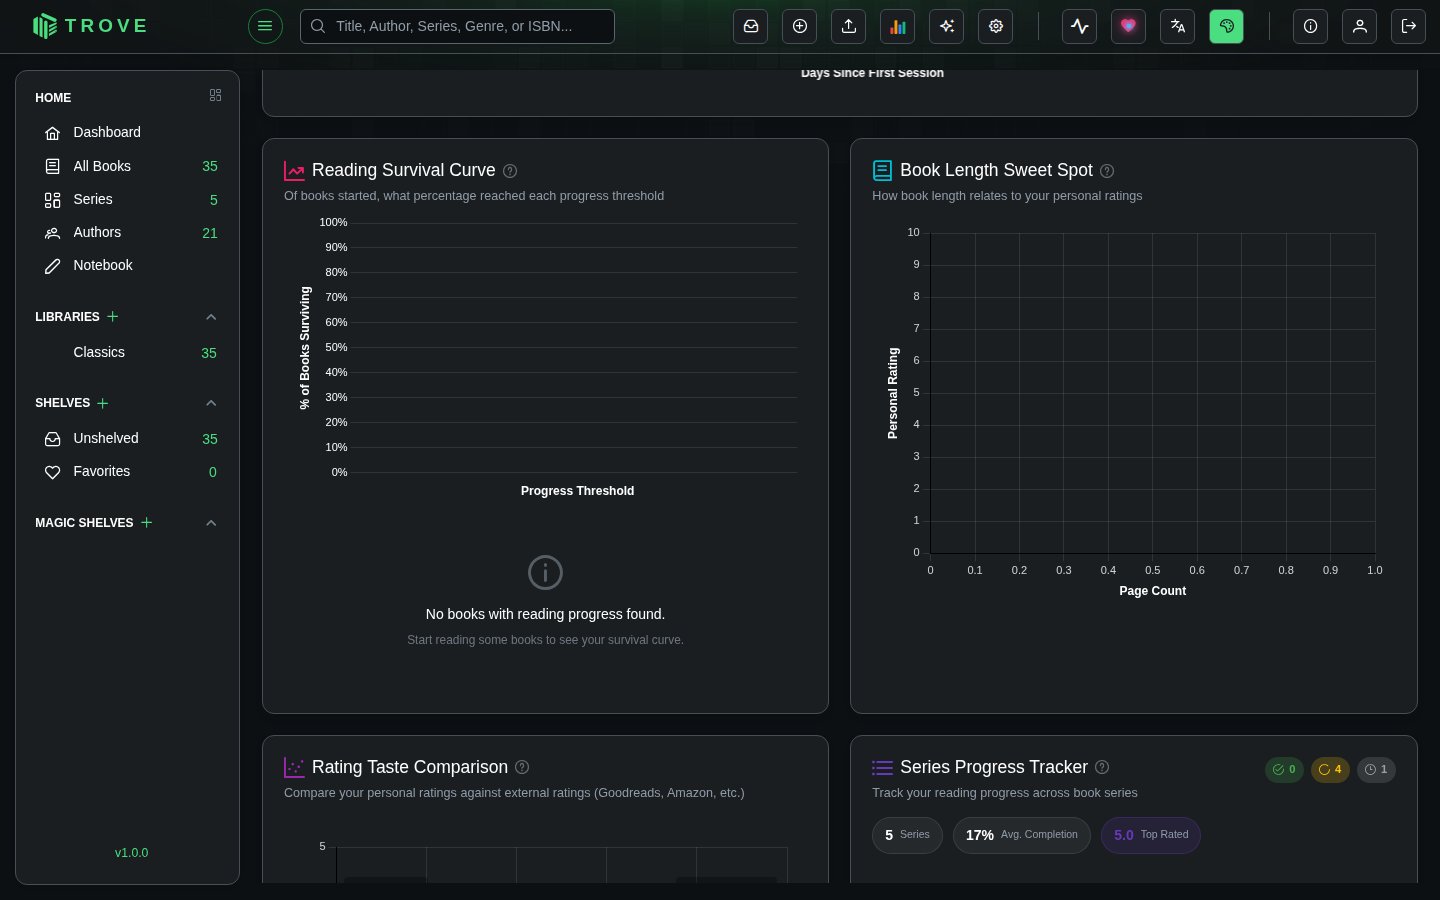Add a new shelf with the plus icon
This screenshot has height=900, width=1440.
coord(103,403)
